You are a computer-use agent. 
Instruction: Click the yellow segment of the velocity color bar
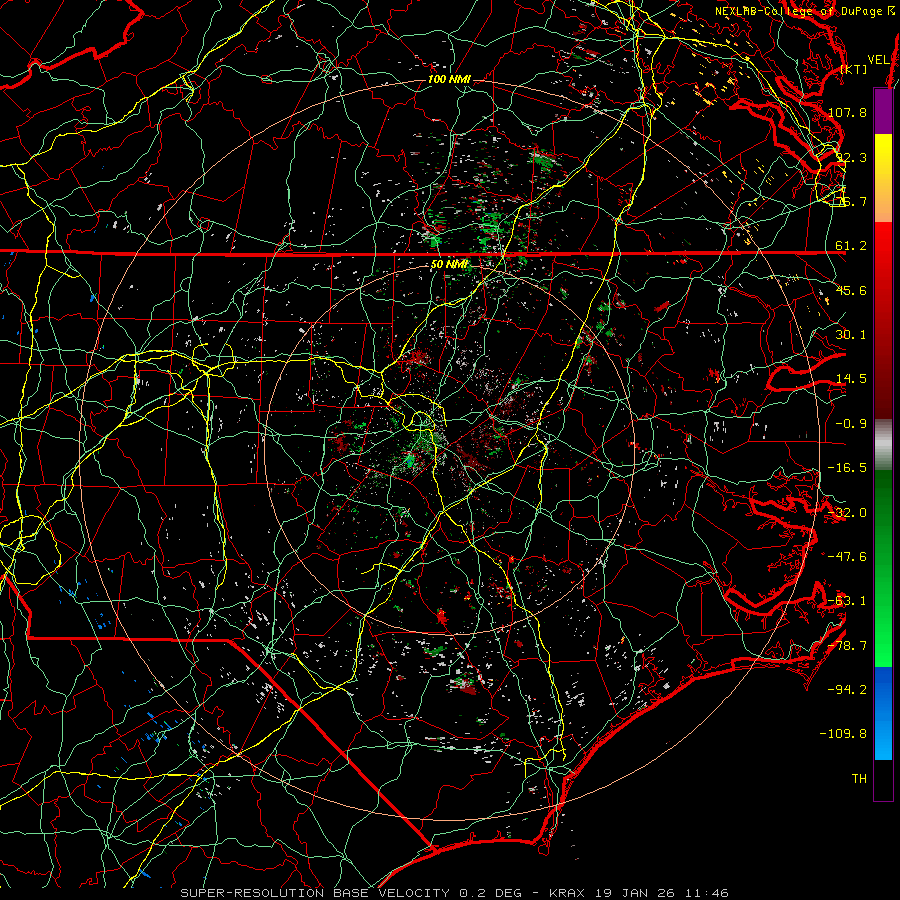[x=883, y=178]
